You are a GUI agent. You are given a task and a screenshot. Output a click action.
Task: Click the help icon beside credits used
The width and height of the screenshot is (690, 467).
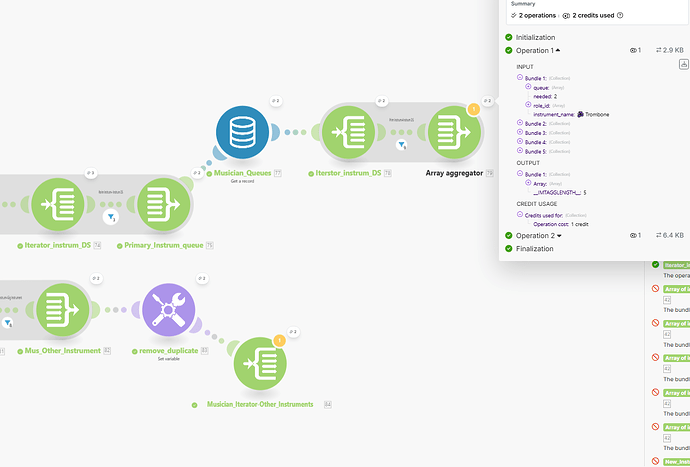pyautogui.click(x=620, y=15)
